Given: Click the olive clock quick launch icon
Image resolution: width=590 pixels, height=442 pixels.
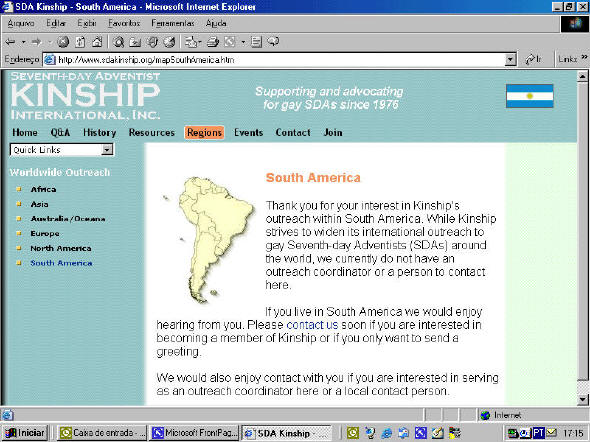Looking at the screenshot, I should point(352,433).
